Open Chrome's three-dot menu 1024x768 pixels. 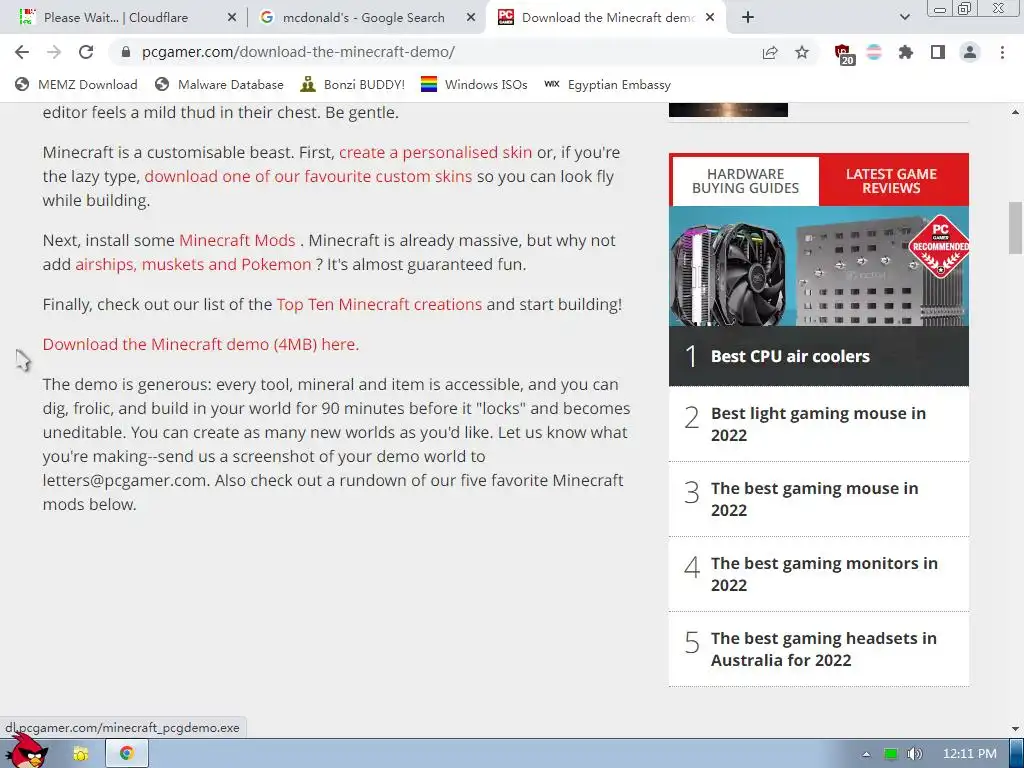point(1002,52)
